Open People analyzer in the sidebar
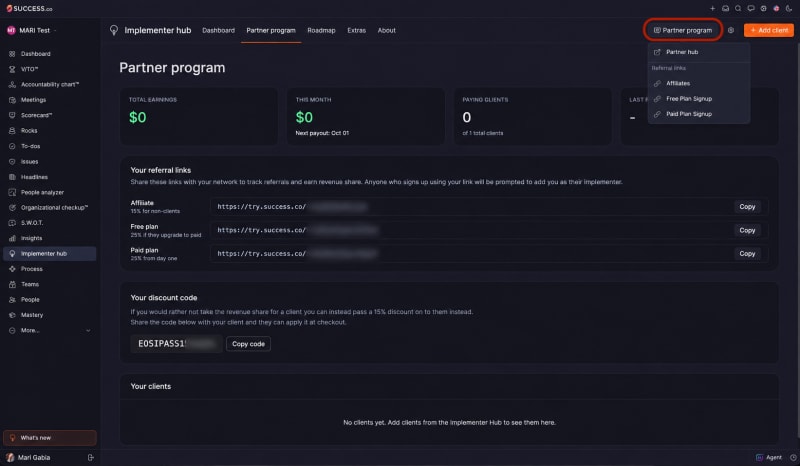The image size is (800, 466). coord(49,192)
